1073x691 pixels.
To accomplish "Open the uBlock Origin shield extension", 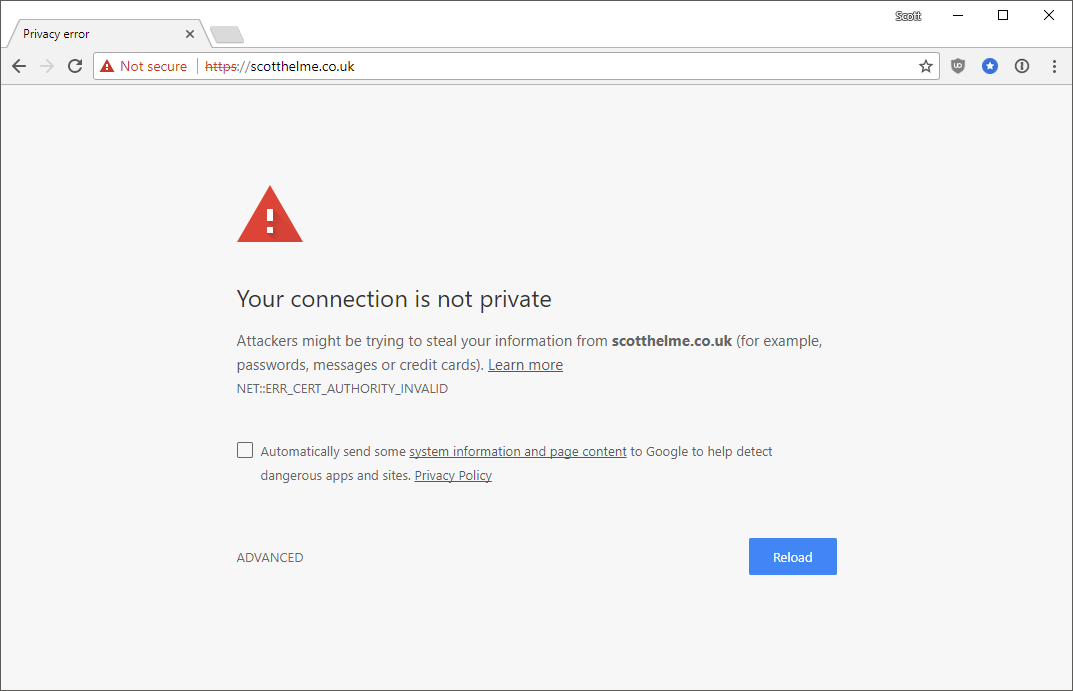I will (x=957, y=66).
